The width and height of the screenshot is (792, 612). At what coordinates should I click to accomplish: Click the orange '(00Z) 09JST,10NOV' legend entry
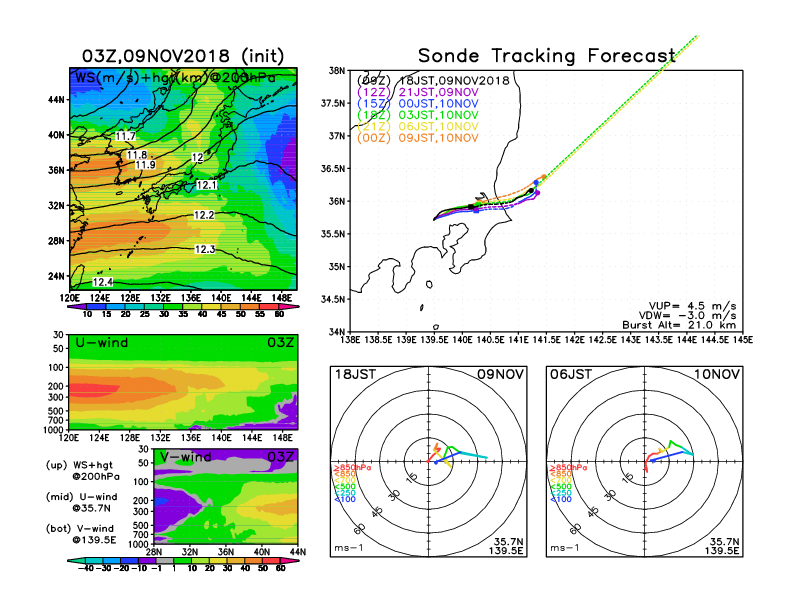(417, 138)
